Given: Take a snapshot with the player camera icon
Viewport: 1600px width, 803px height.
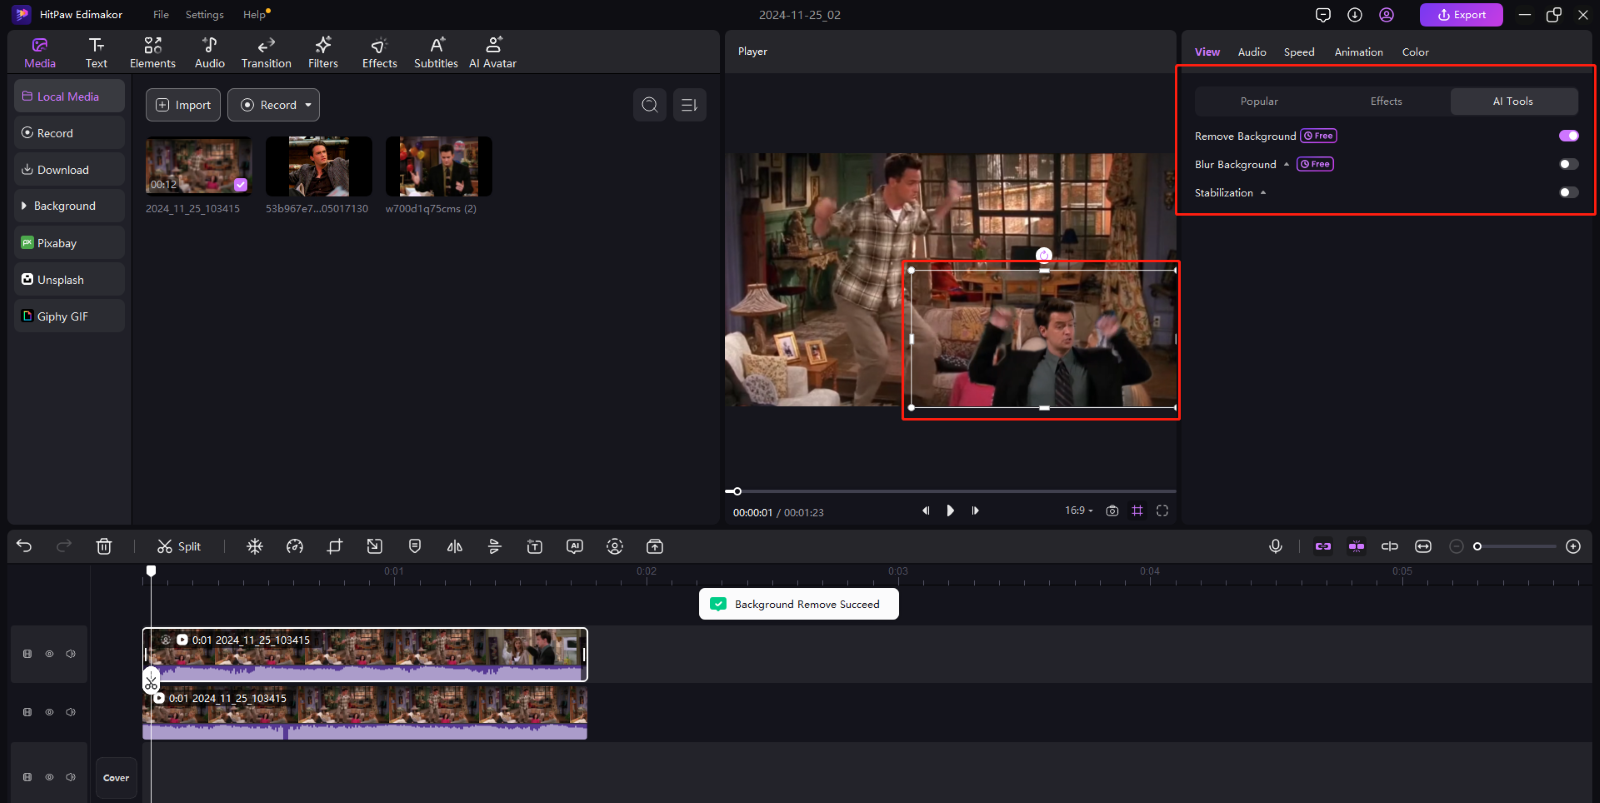Looking at the screenshot, I should pyautogui.click(x=1112, y=510).
